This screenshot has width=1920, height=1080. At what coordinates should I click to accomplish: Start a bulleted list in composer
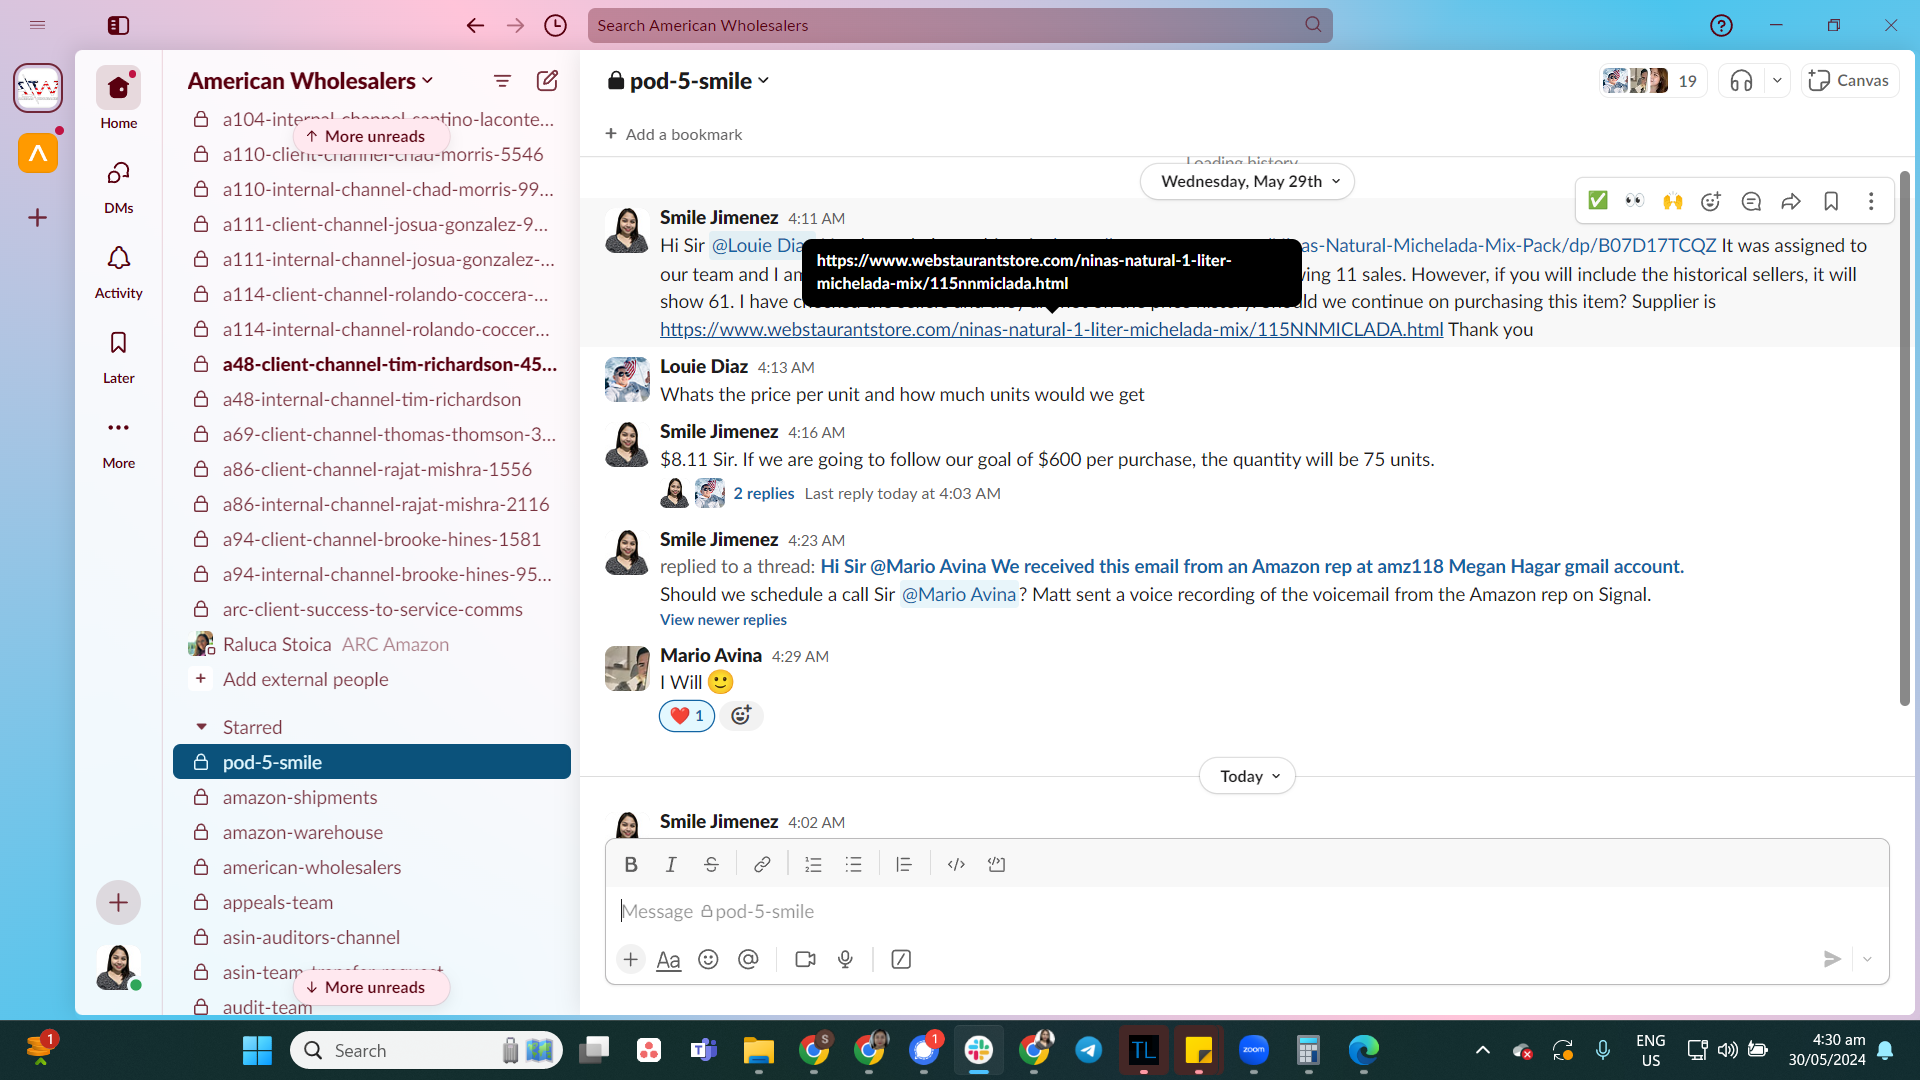(853, 865)
